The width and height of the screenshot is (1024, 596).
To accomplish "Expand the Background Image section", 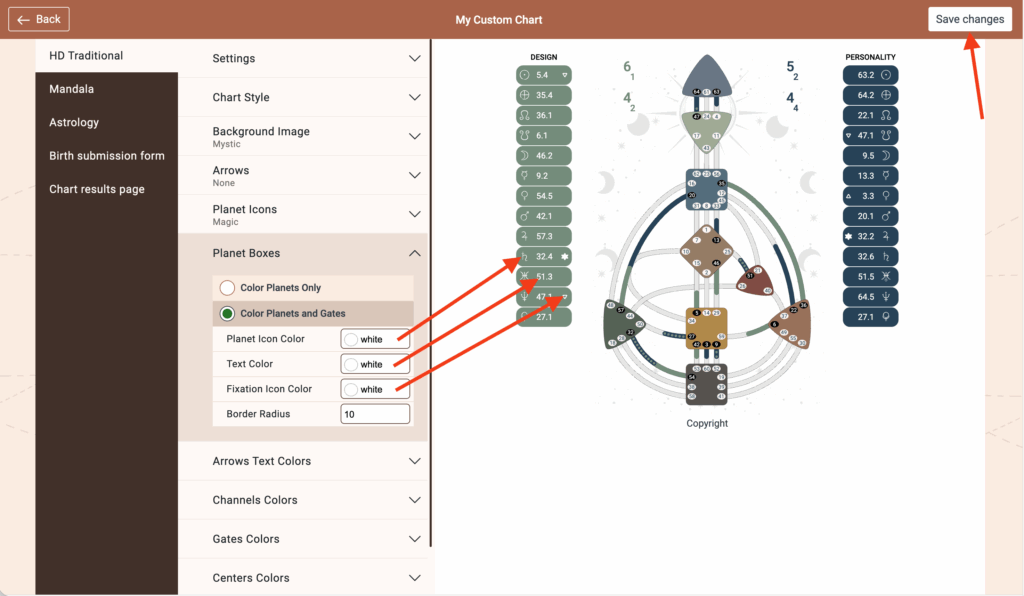I will point(415,137).
